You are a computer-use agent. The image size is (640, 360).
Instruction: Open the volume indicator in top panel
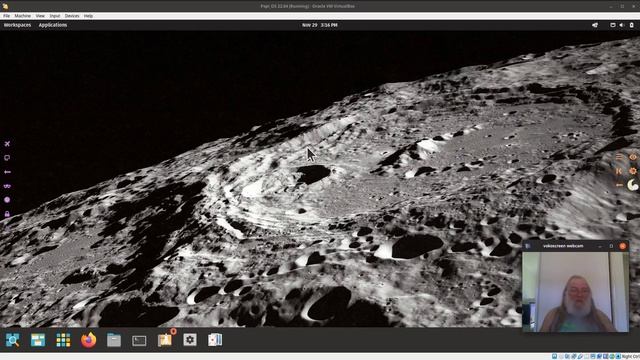pos(621,25)
